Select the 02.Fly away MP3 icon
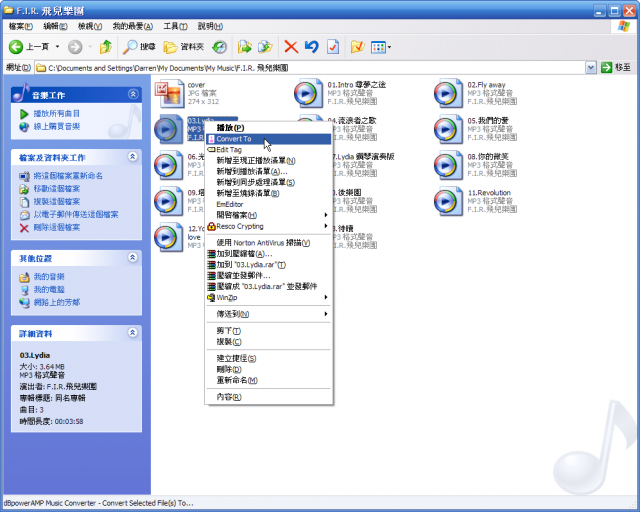Image resolution: width=640 pixels, height=512 pixels. (448, 93)
